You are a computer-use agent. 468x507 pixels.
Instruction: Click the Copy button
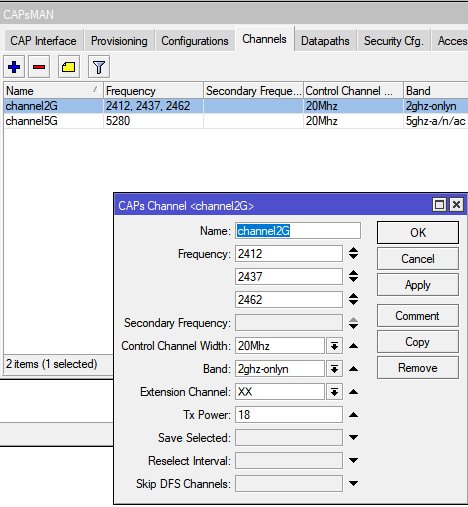tap(418, 342)
